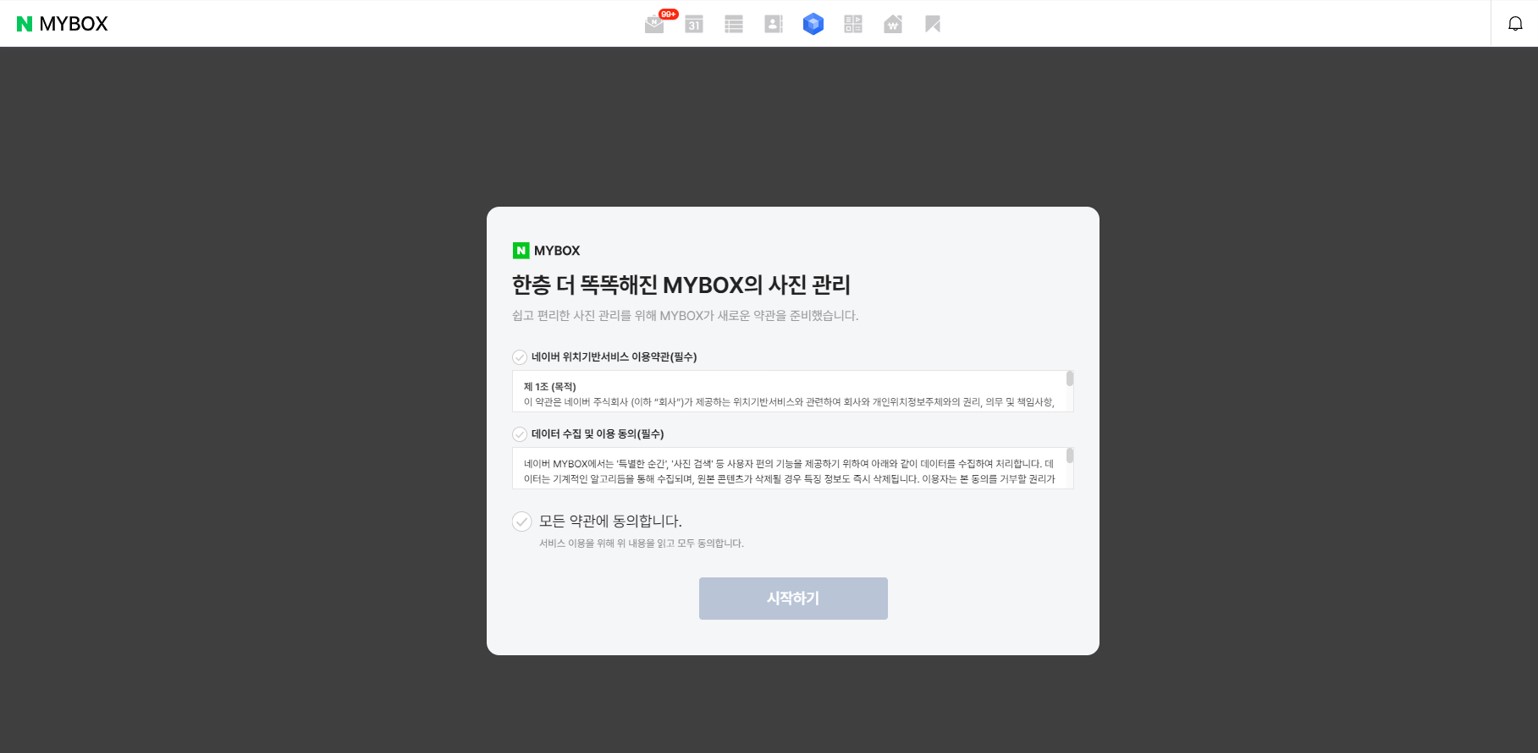Click subtitle 쉽고 편리한 사진 관리를 위해
Viewport: 1538px width, 753px height.
(x=685, y=316)
